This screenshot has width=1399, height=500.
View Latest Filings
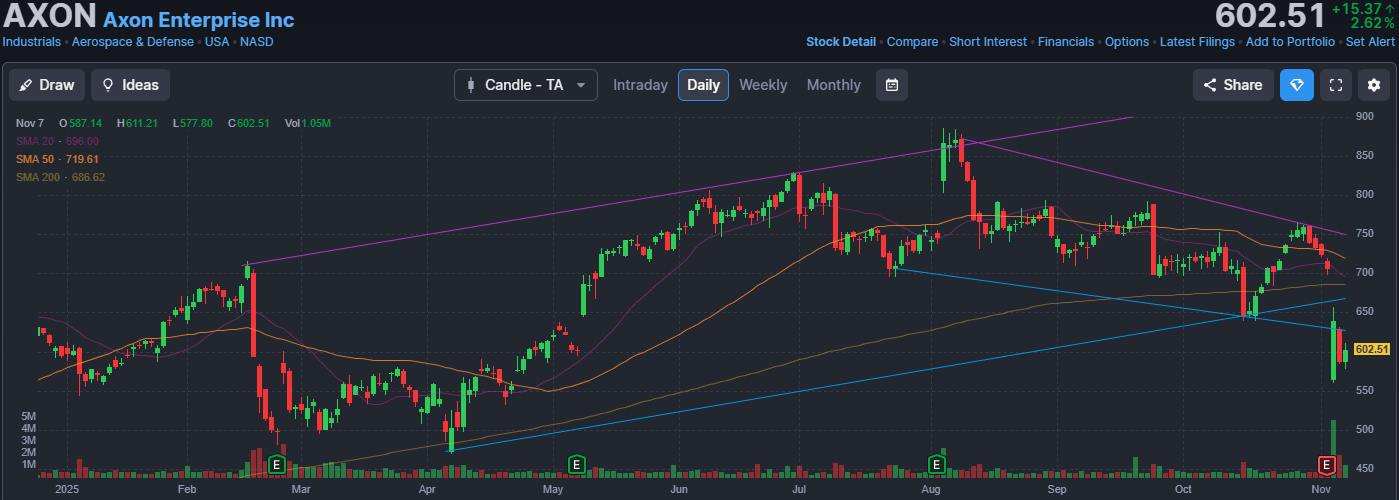(1197, 42)
